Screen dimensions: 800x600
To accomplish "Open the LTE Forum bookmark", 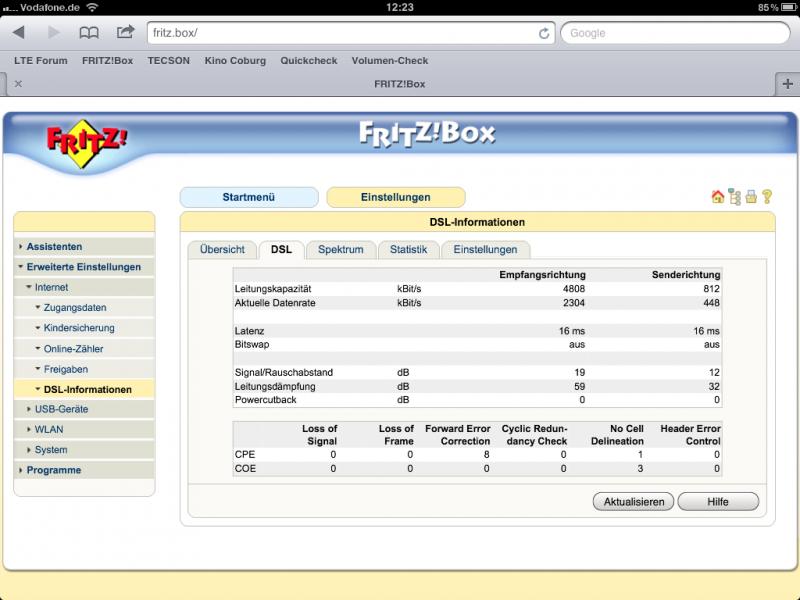I will [x=41, y=61].
